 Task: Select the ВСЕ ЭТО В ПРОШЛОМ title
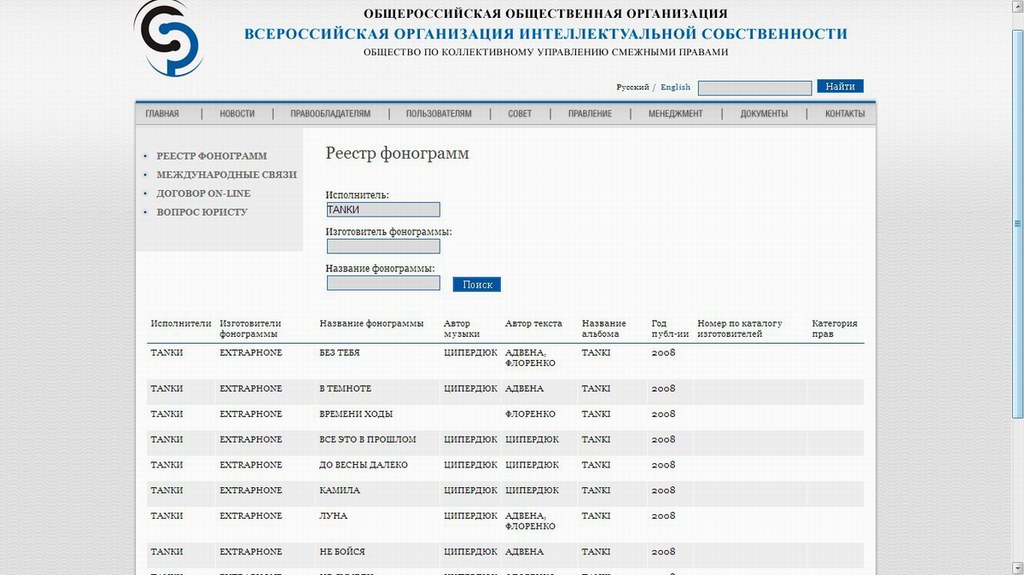pyautogui.click(x=368, y=440)
